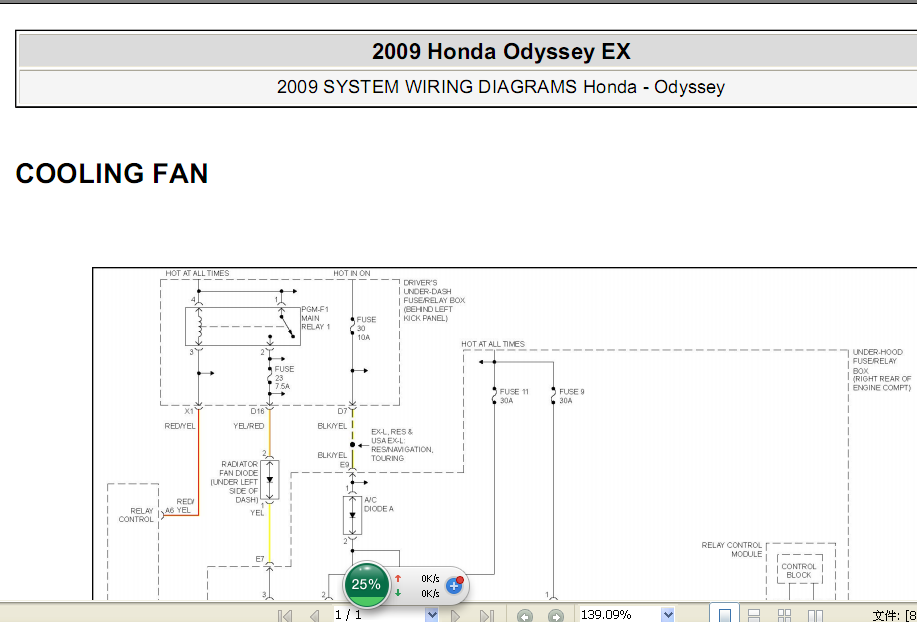This screenshot has width=917, height=622.
Task: Click the FUSE 9 30A label
Action: point(571,396)
